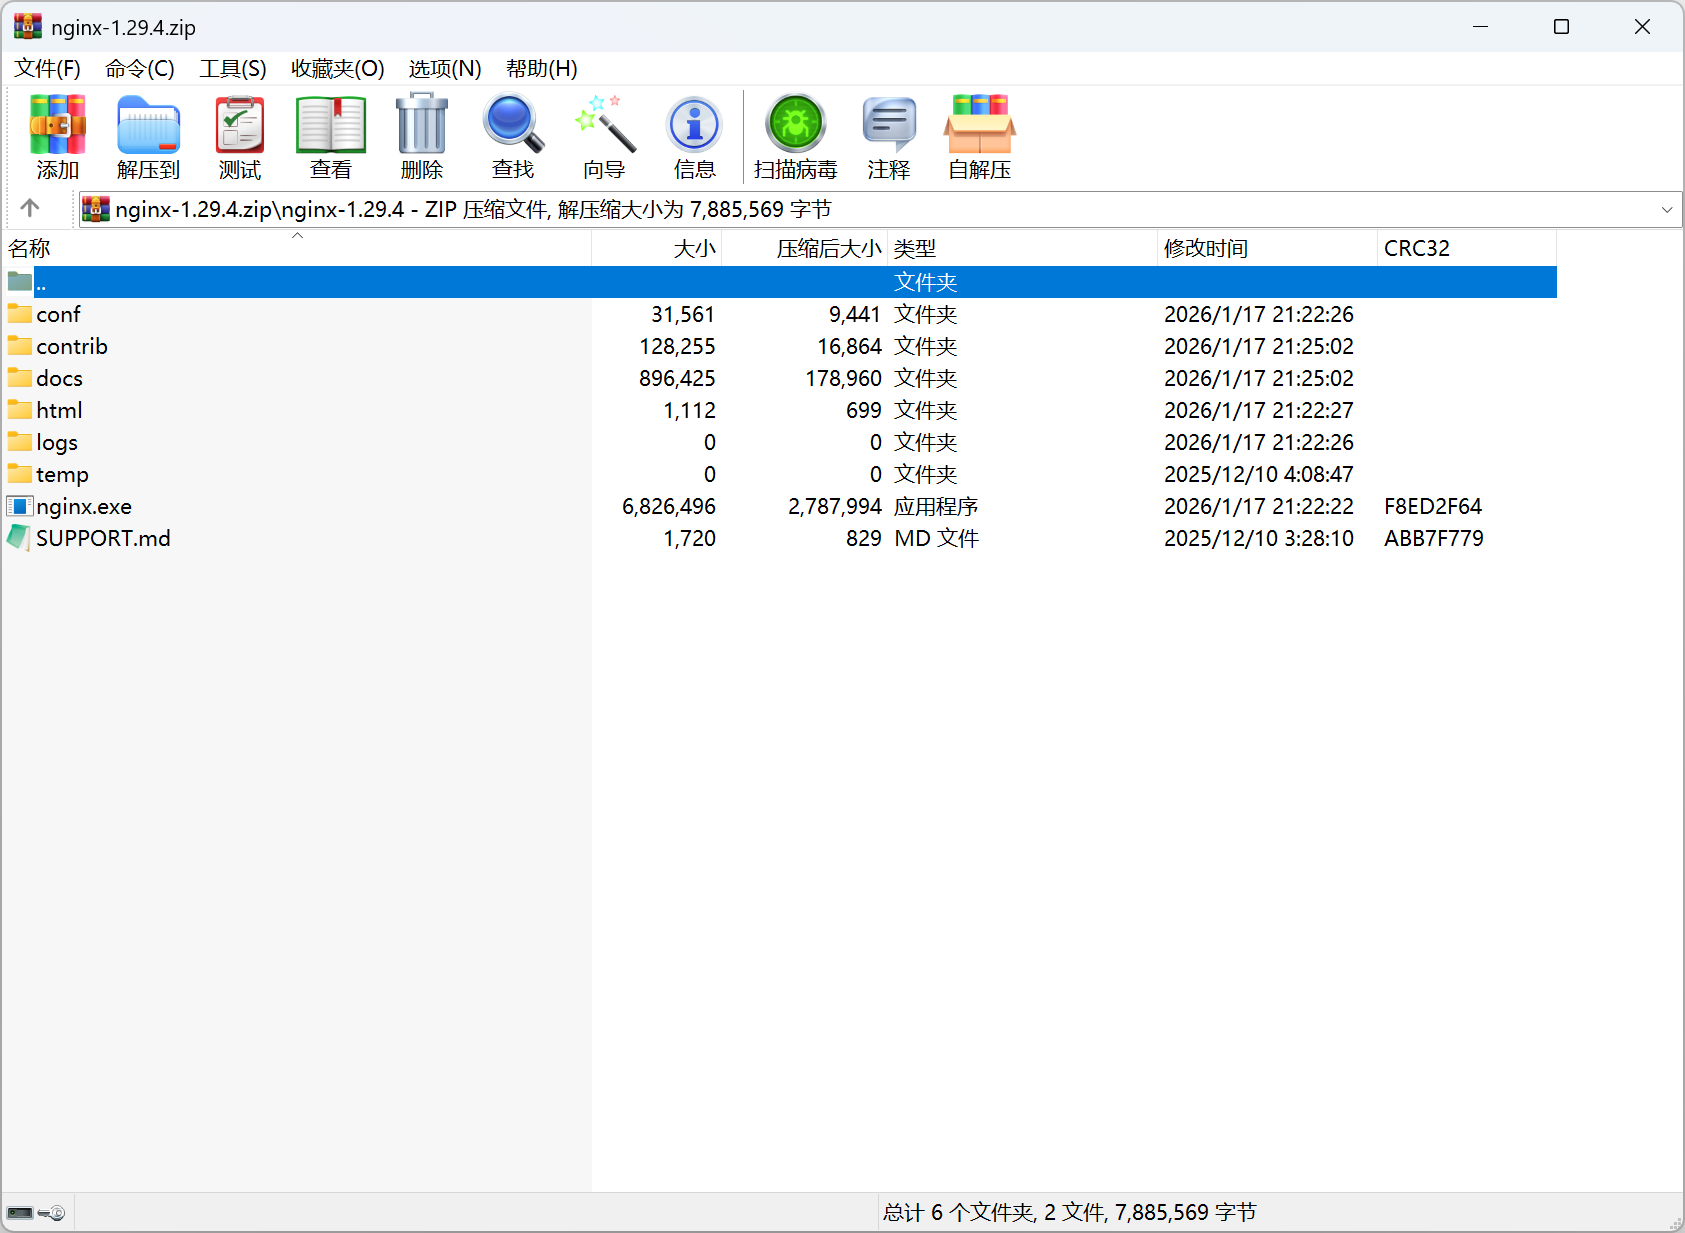Select the nginx.exe application icon
Image resolution: width=1685 pixels, height=1233 pixels.
coord(20,506)
